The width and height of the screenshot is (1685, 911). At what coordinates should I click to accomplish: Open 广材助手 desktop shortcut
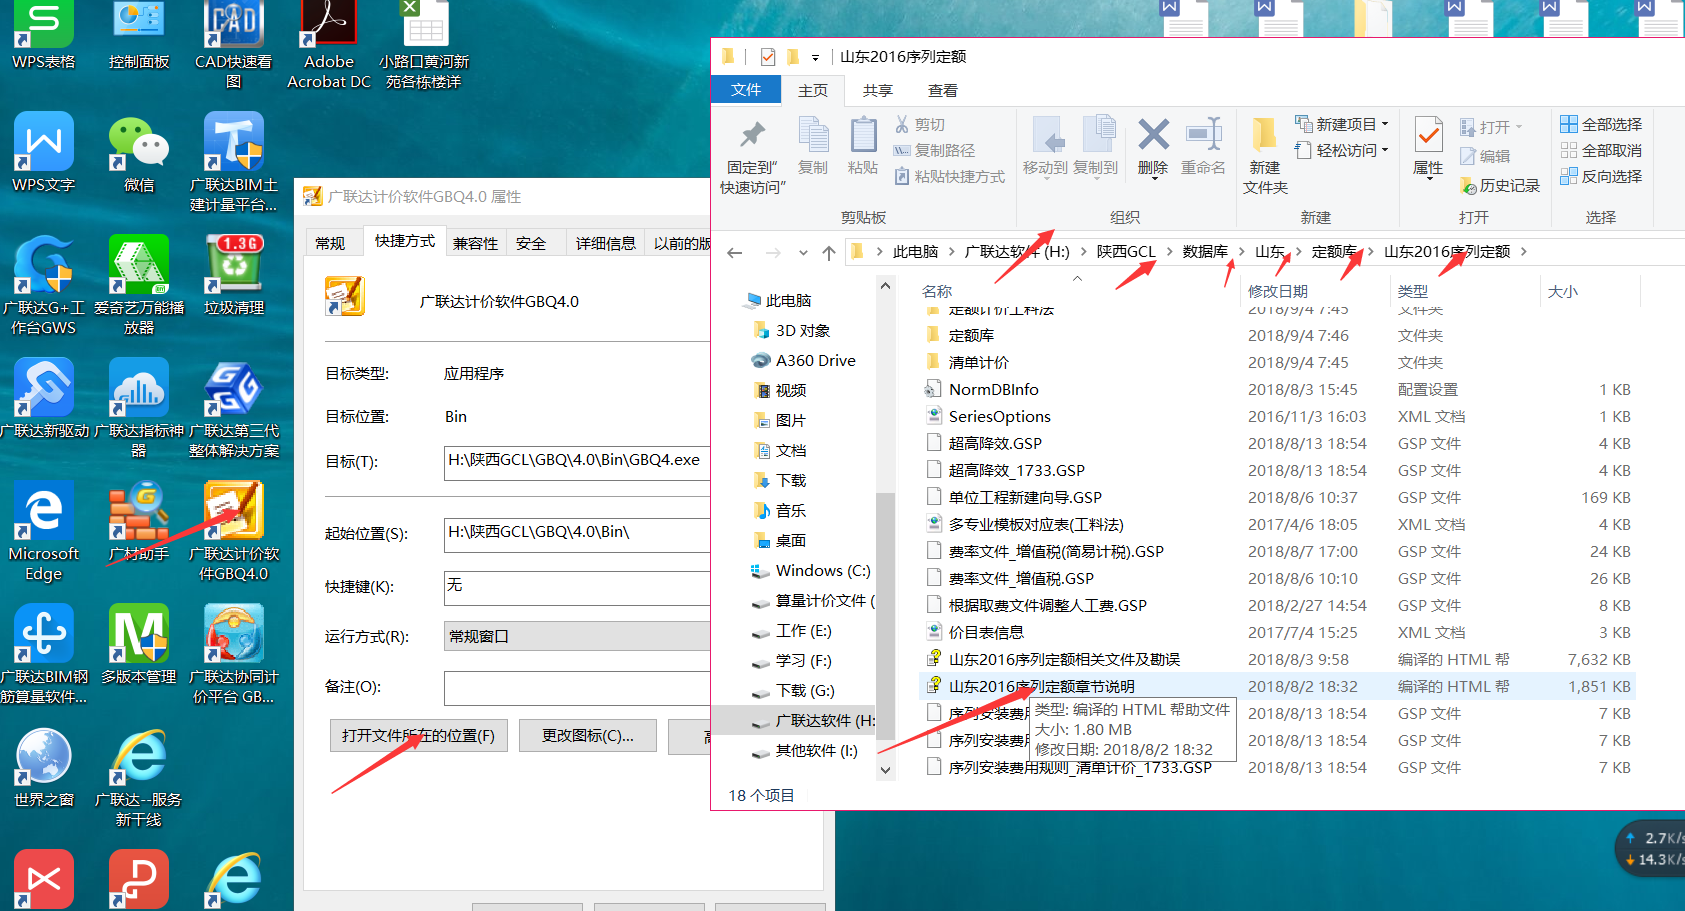tap(138, 522)
